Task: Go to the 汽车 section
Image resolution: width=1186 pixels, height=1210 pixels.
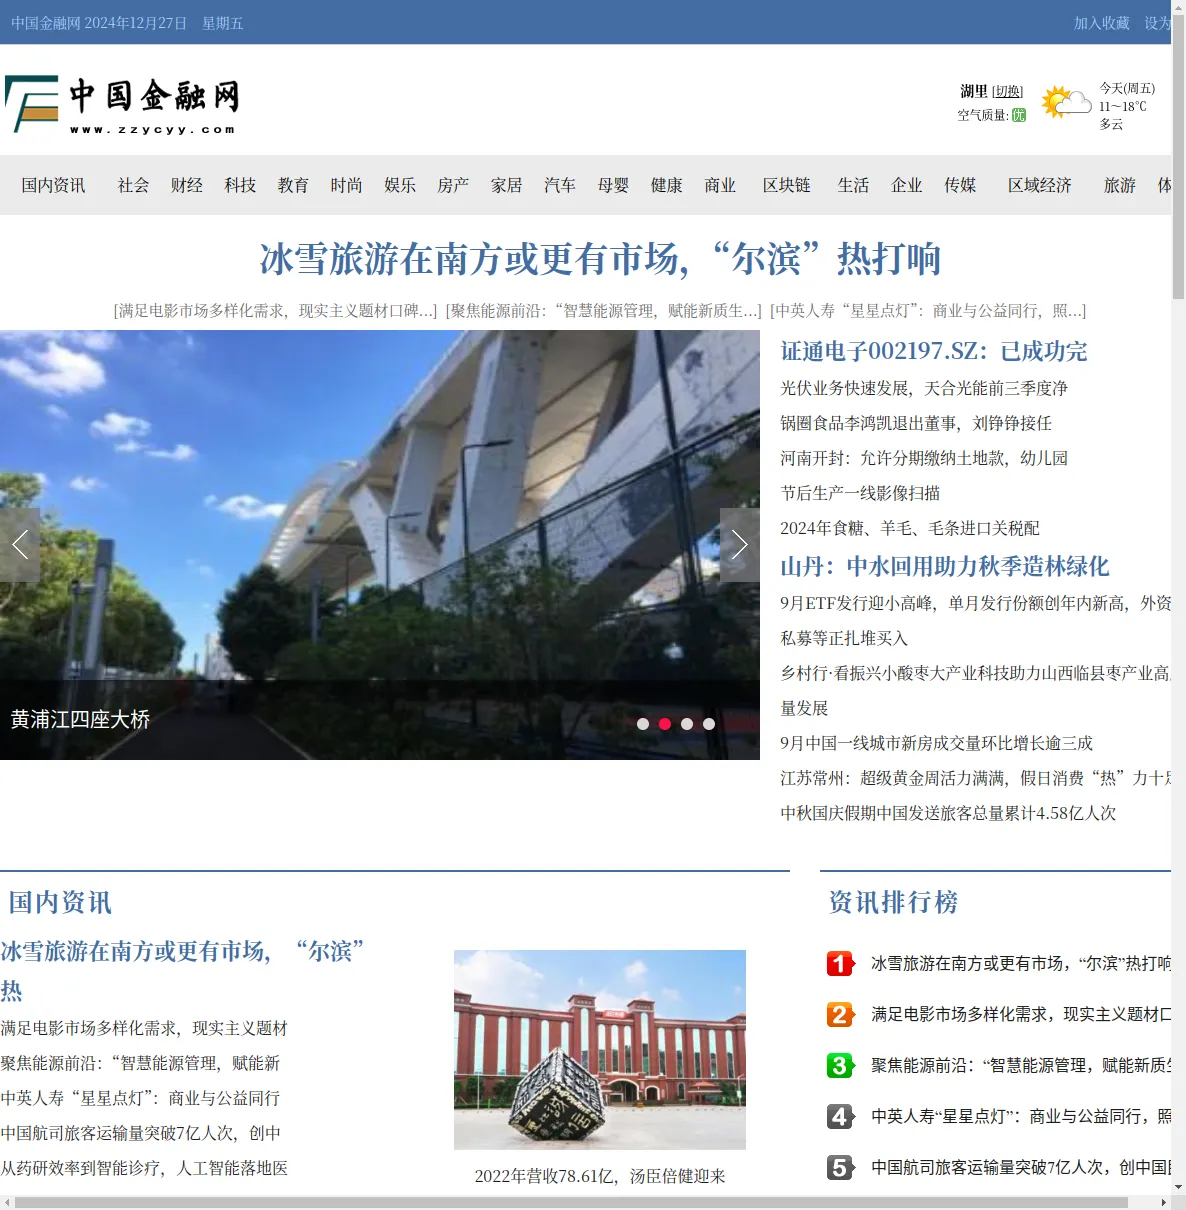Action: 560,185
